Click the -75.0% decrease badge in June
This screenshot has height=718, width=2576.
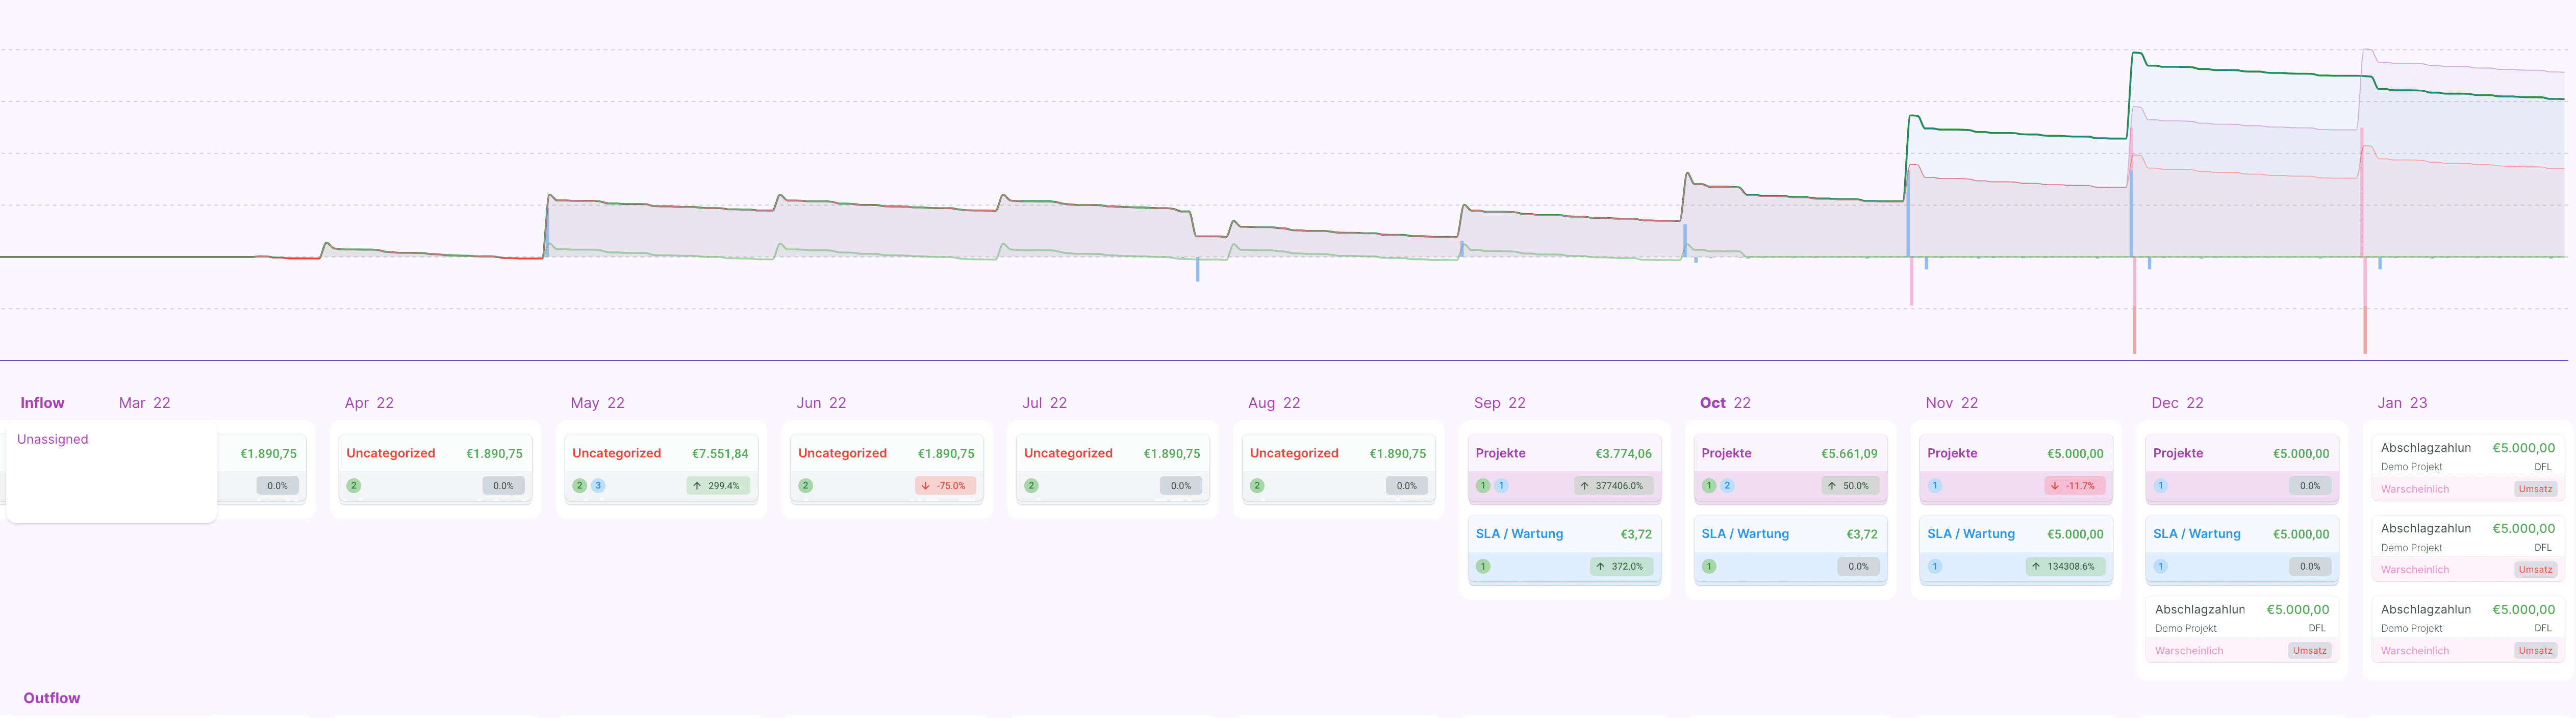pyautogui.click(x=944, y=486)
